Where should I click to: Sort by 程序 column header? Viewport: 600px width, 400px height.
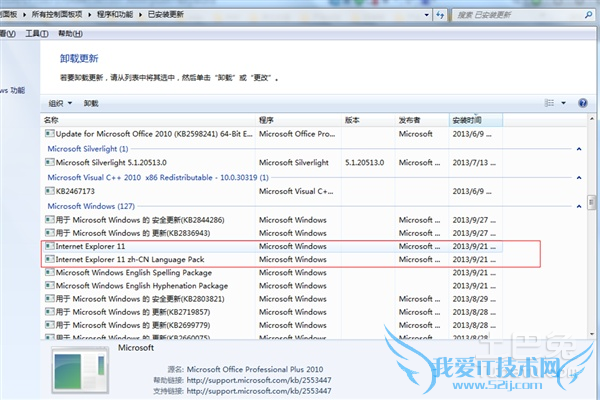coord(298,120)
